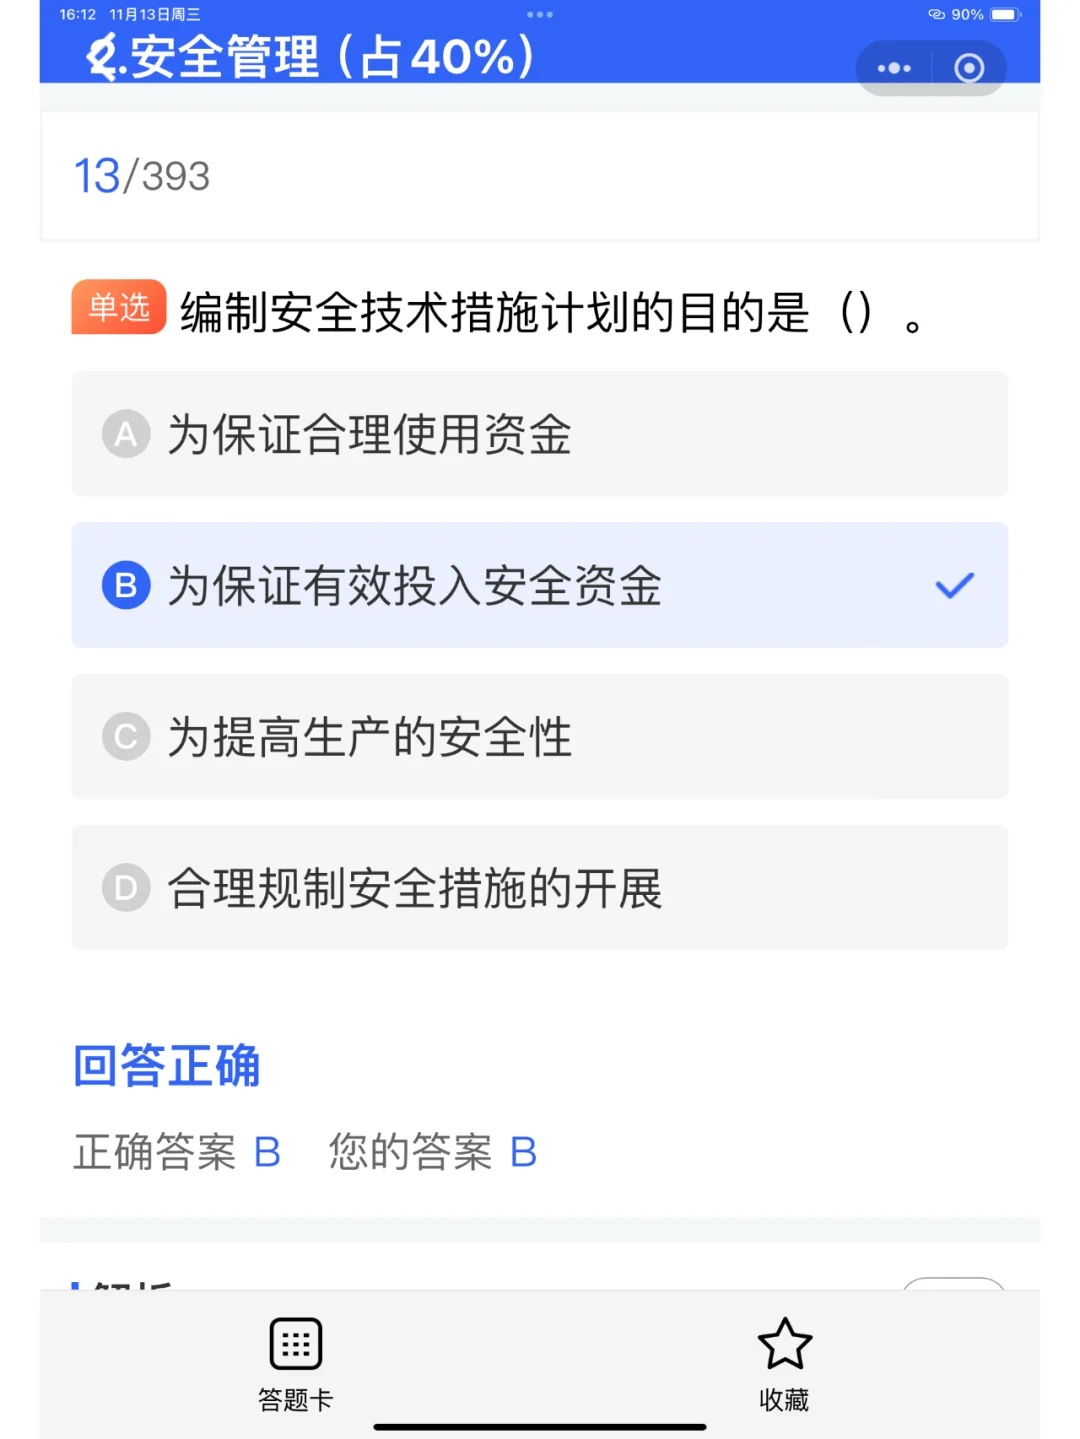Screen dimensions: 1080x1439
Task: Tap the link icon beside 90%
Action: (937, 15)
